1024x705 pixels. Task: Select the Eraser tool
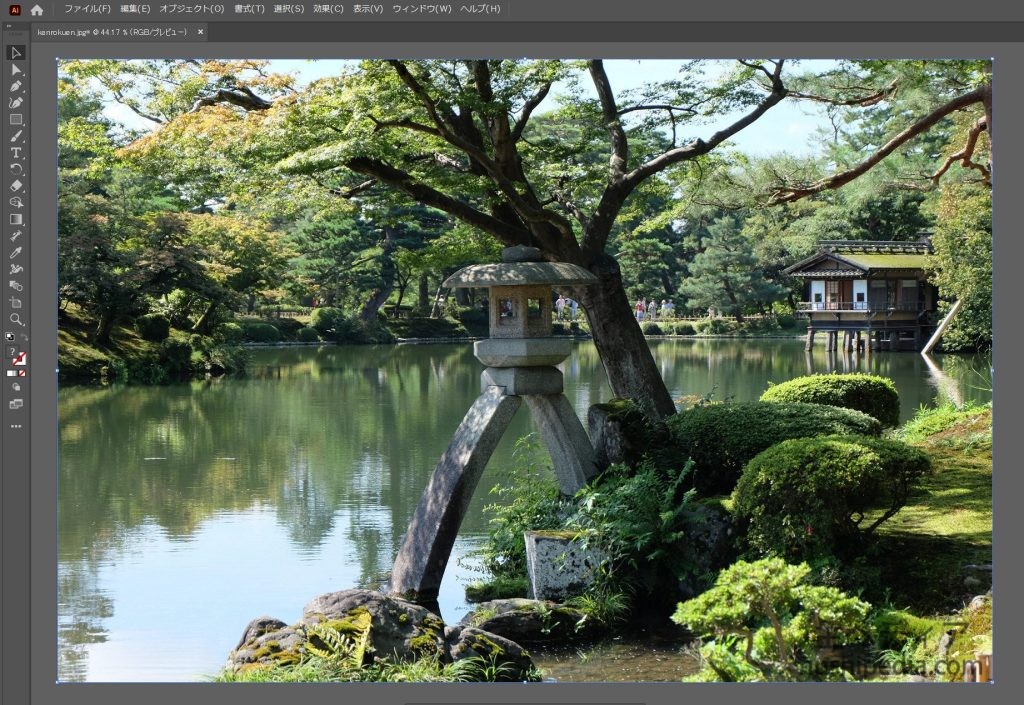pyautogui.click(x=16, y=186)
